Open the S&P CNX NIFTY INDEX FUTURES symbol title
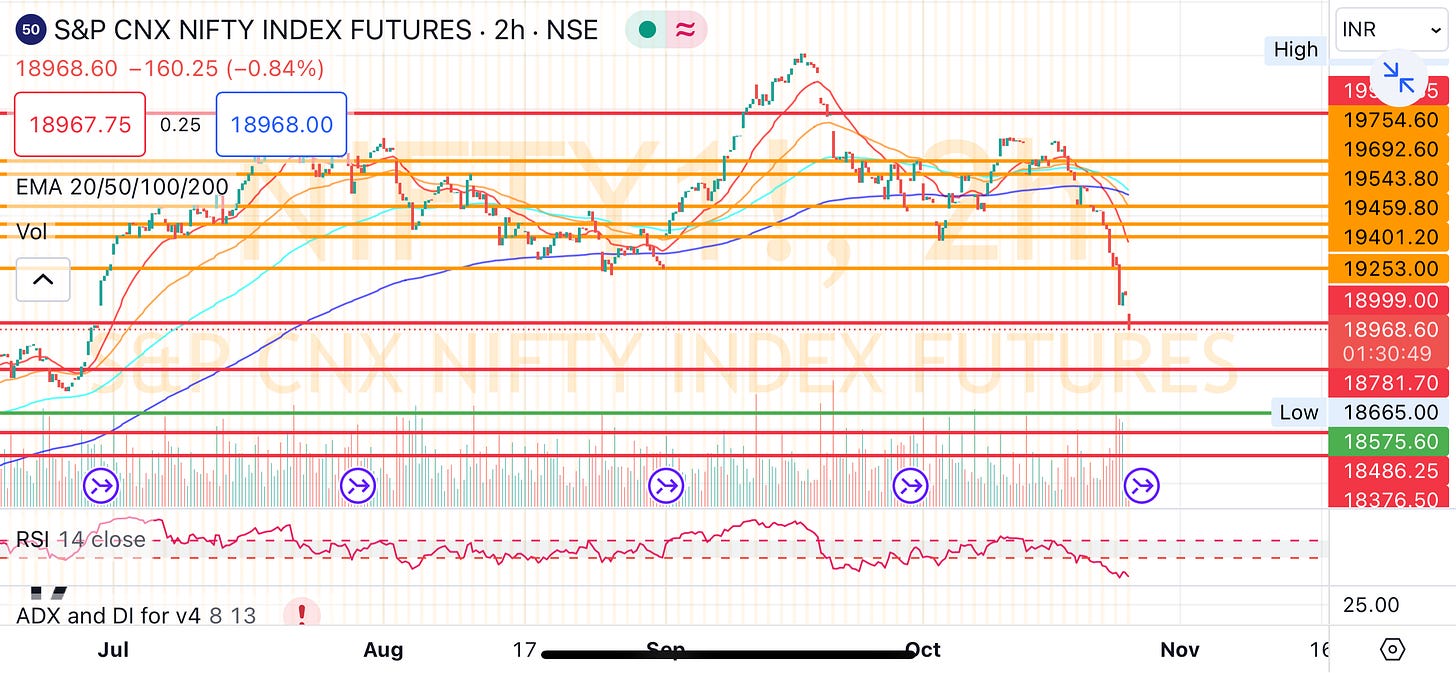This screenshot has height=673, width=1456. (x=325, y=30)
